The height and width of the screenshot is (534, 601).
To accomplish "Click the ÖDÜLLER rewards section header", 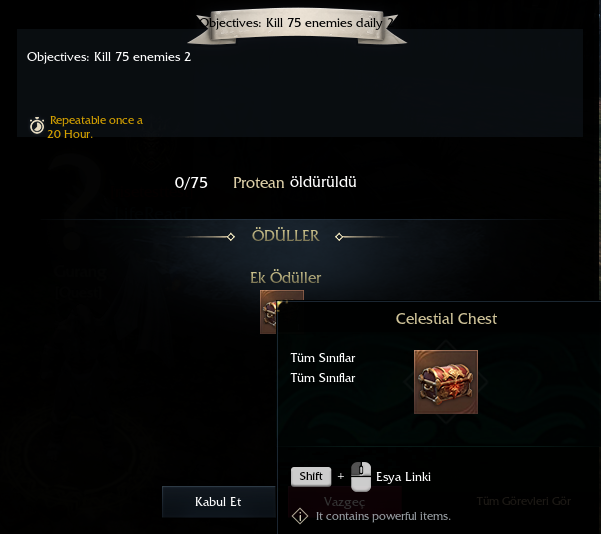I will point(285,236).
